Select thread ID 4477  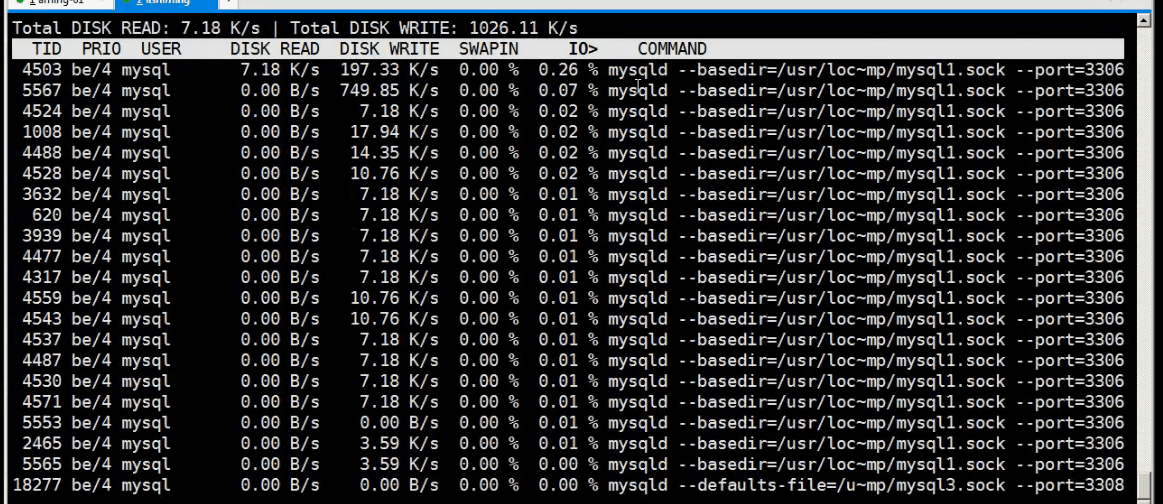click(42, 256)
